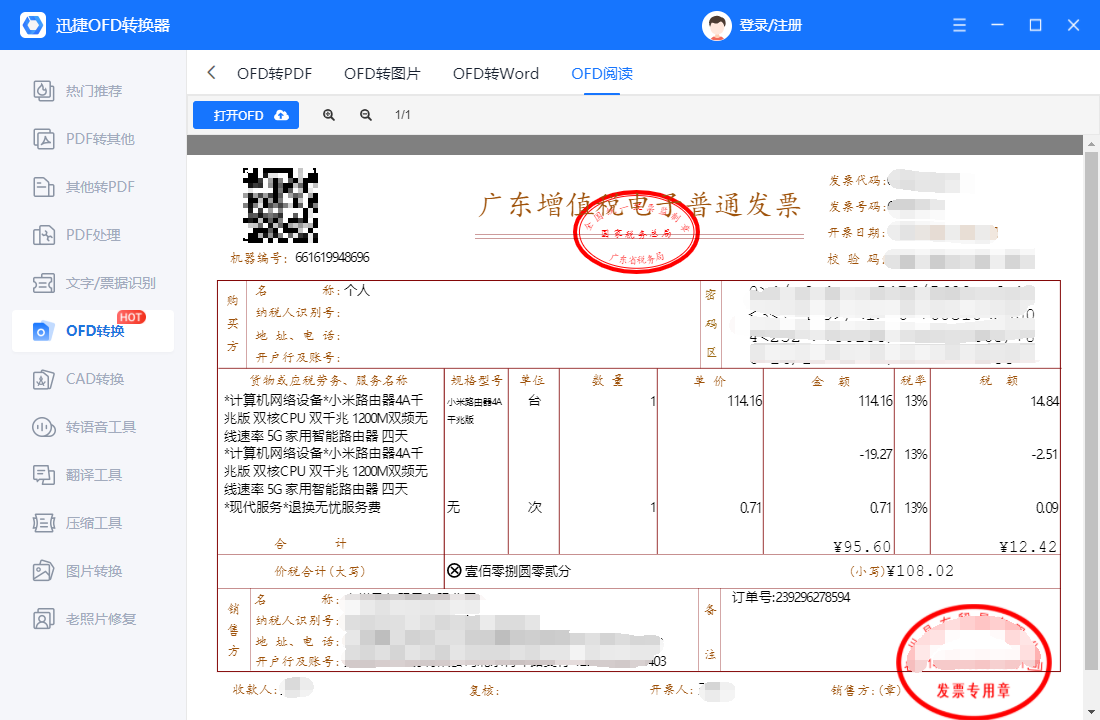Zoom out of the OFD document
The height and width of the screenshot is (720, 1100).
point(366,114)
